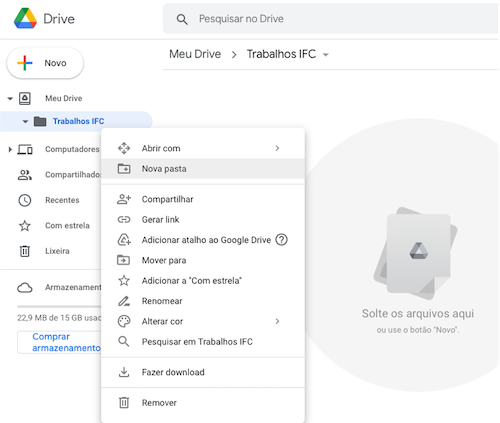Click the search magnifier icon
The width and height of the screenshot is (500, 423).
[x=182, y=19]
